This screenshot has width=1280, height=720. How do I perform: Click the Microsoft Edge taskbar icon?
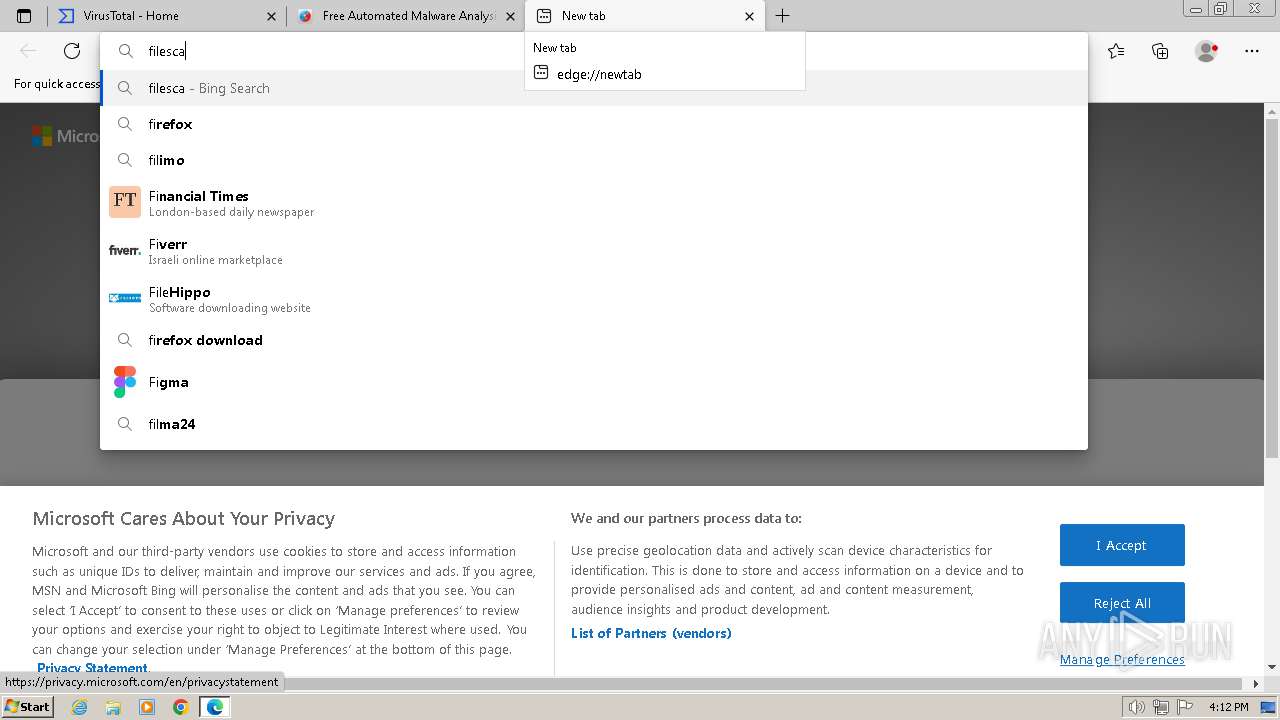pos(215,707)
